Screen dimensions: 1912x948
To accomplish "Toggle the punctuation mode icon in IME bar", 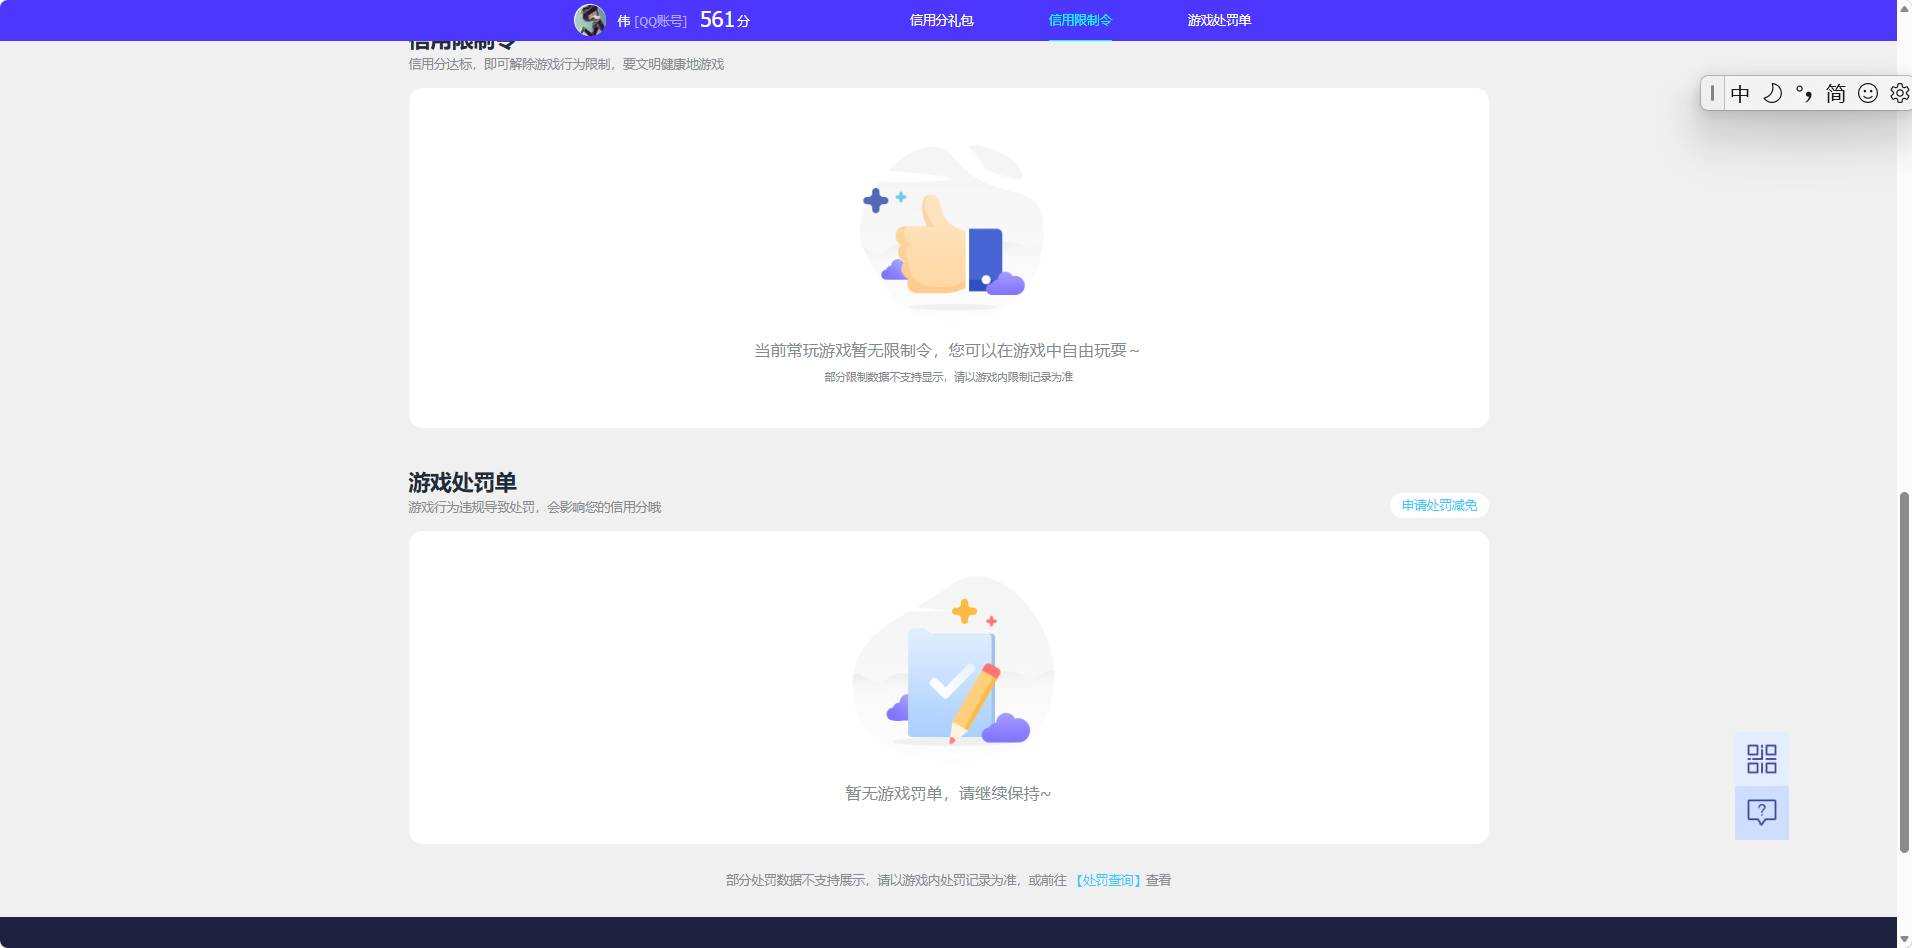I will (x=1804, y=93).
